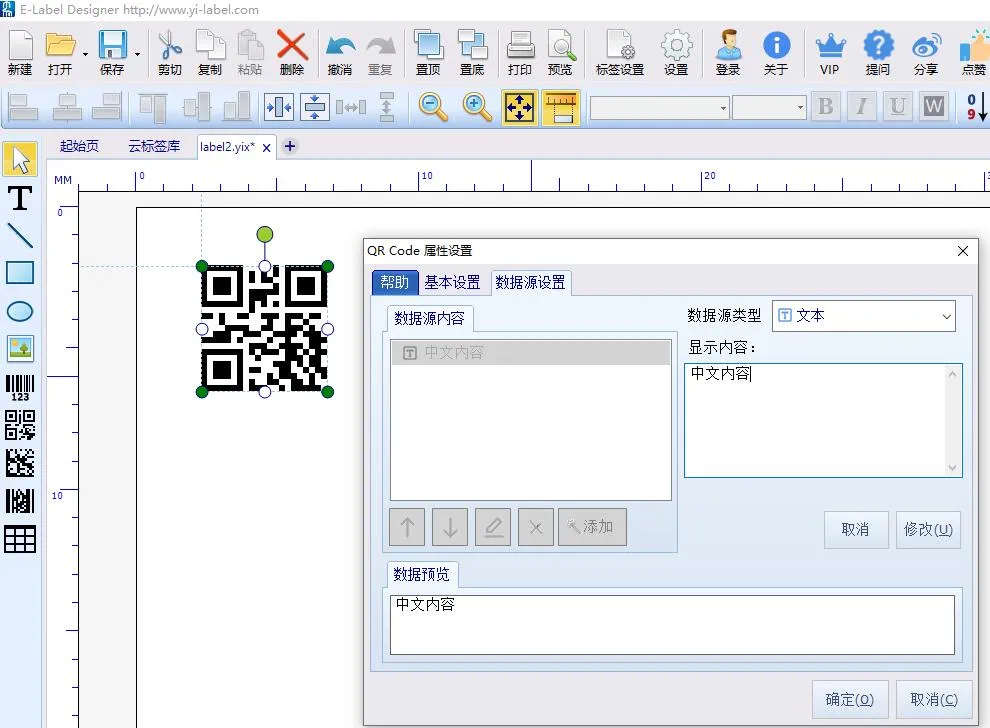The width and height of the screenshot is (990, 728).
Task: Select the image insert tool
Action: pyautogui.click(x=20, y=348)
